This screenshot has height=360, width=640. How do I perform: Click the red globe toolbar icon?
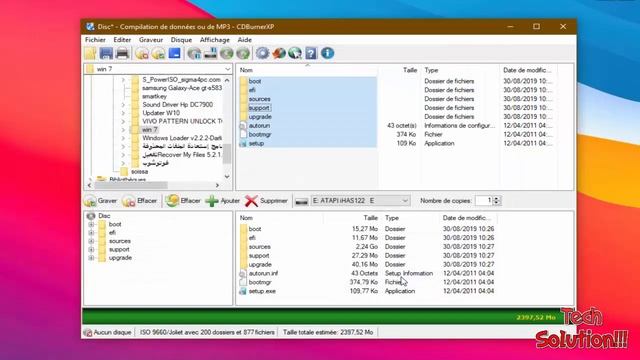click(x=279, y=53)
